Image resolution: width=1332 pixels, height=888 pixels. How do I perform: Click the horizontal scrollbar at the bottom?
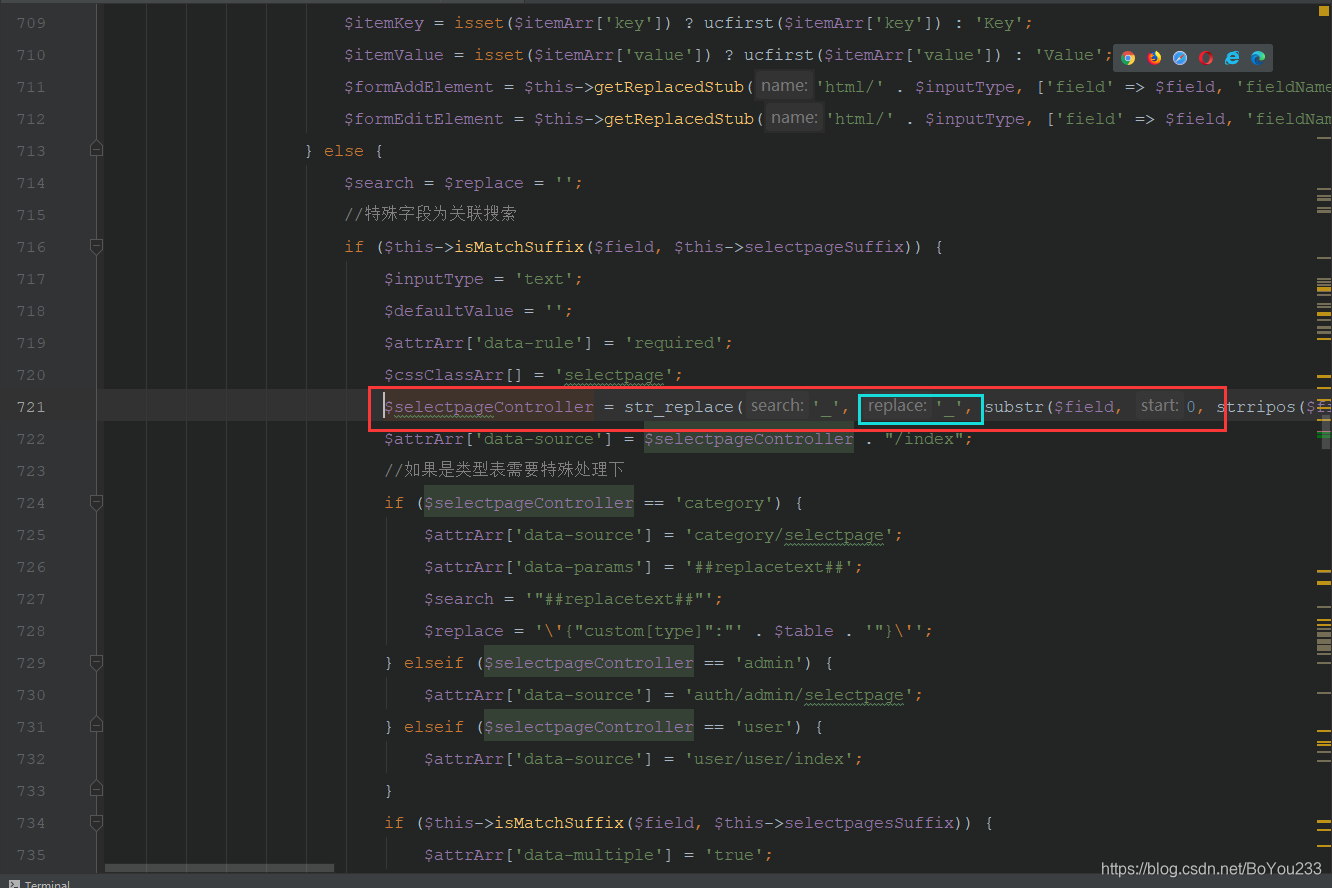220,868
